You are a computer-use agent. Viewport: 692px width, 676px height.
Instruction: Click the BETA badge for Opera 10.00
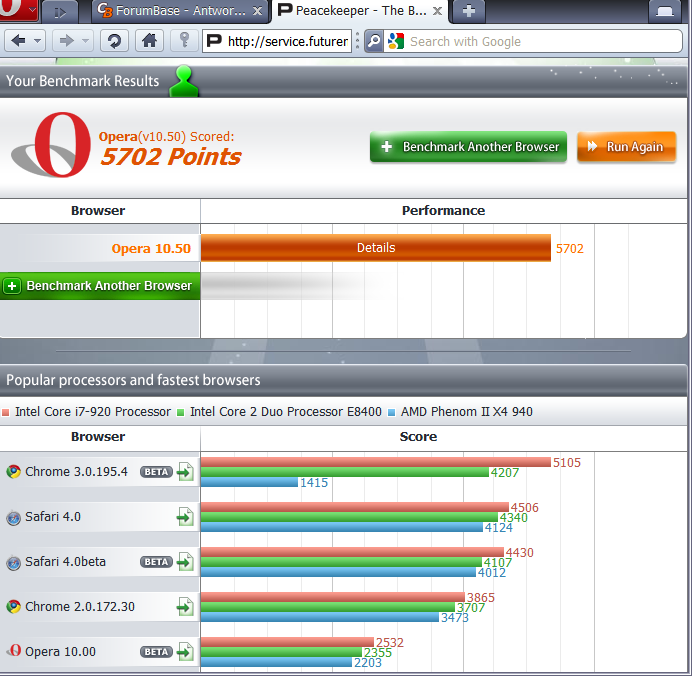tap(156, 652)
